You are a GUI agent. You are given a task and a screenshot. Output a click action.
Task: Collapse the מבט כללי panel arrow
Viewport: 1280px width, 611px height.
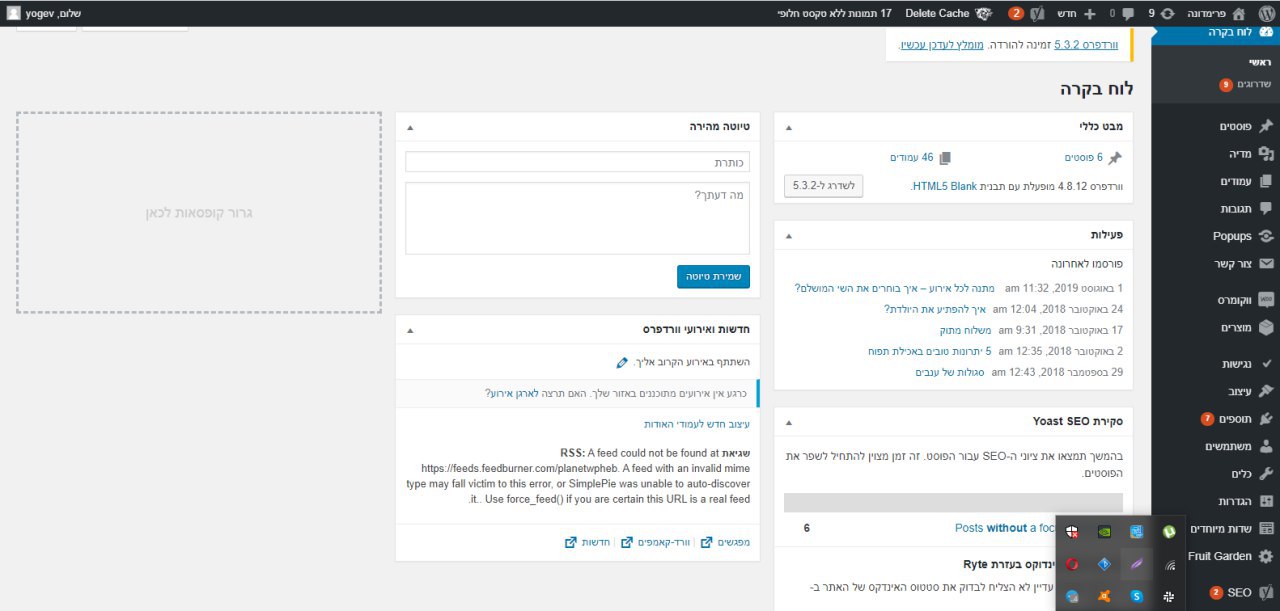789,127
